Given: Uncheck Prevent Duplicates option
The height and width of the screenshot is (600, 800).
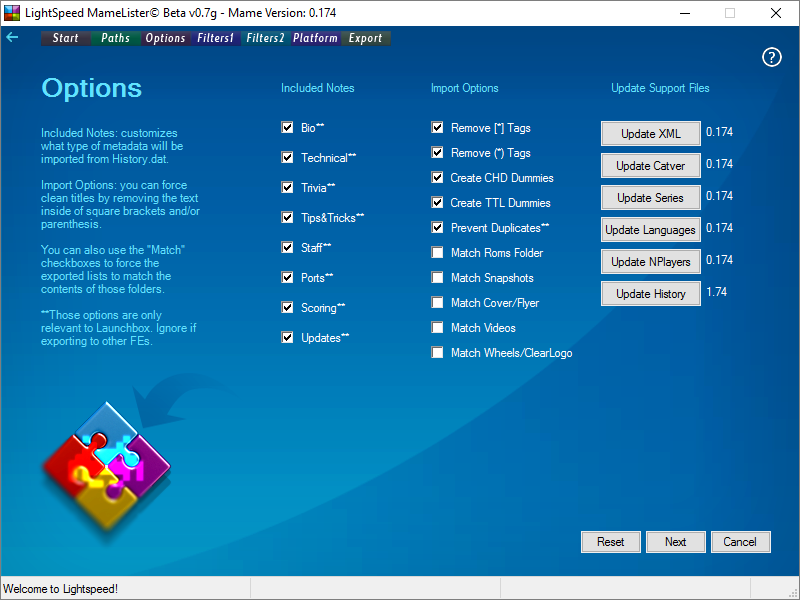Looking at the screenshot, I should coord(437,228).
